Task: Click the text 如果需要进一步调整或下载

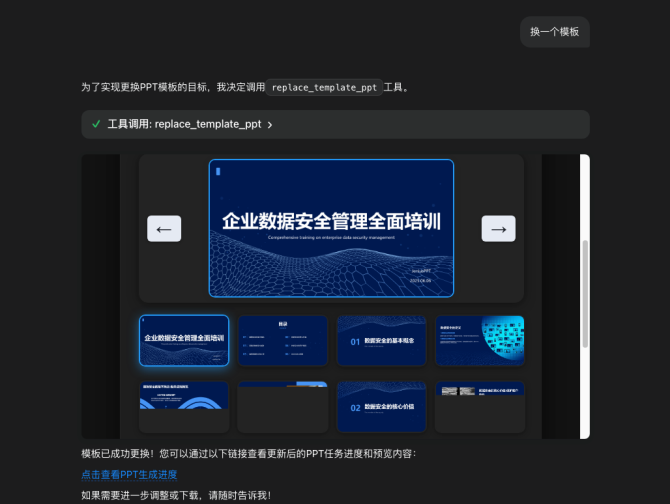Action: tap(140, 495)
